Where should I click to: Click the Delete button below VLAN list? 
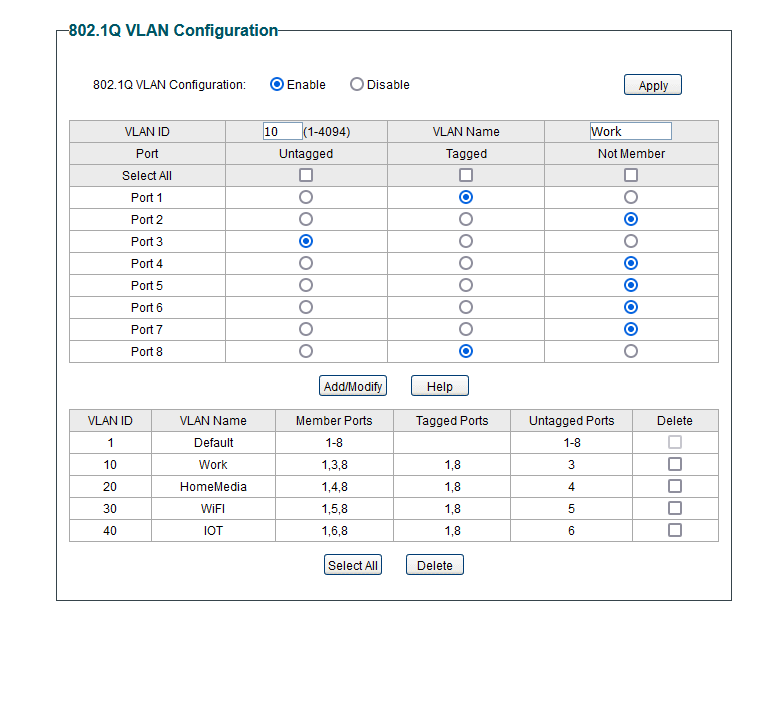tap(435, 565)
